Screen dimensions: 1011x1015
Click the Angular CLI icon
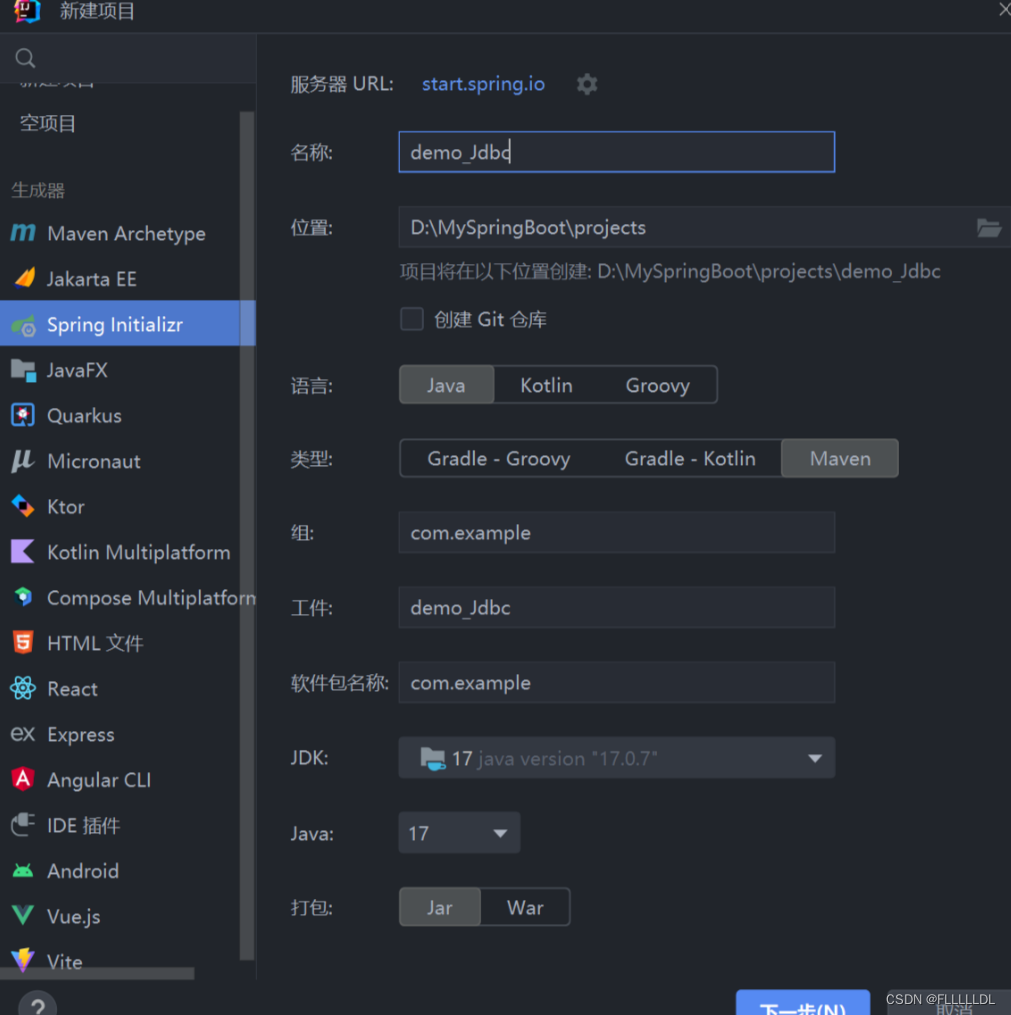(x=23, y=779)
